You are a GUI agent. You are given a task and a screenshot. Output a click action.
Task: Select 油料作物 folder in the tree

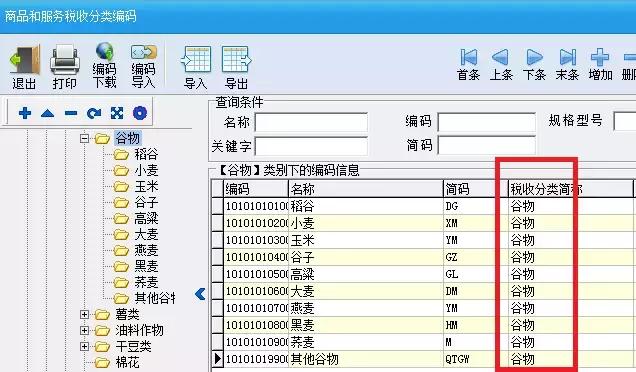(x=140, y=330)
